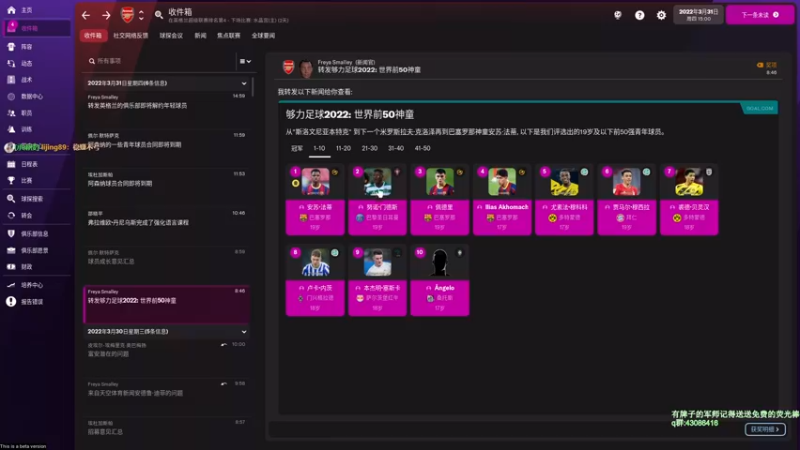Open the 主页 Home icon in sidebar
The height and width of the screenshot is (450, 800).
pos(11,10)
